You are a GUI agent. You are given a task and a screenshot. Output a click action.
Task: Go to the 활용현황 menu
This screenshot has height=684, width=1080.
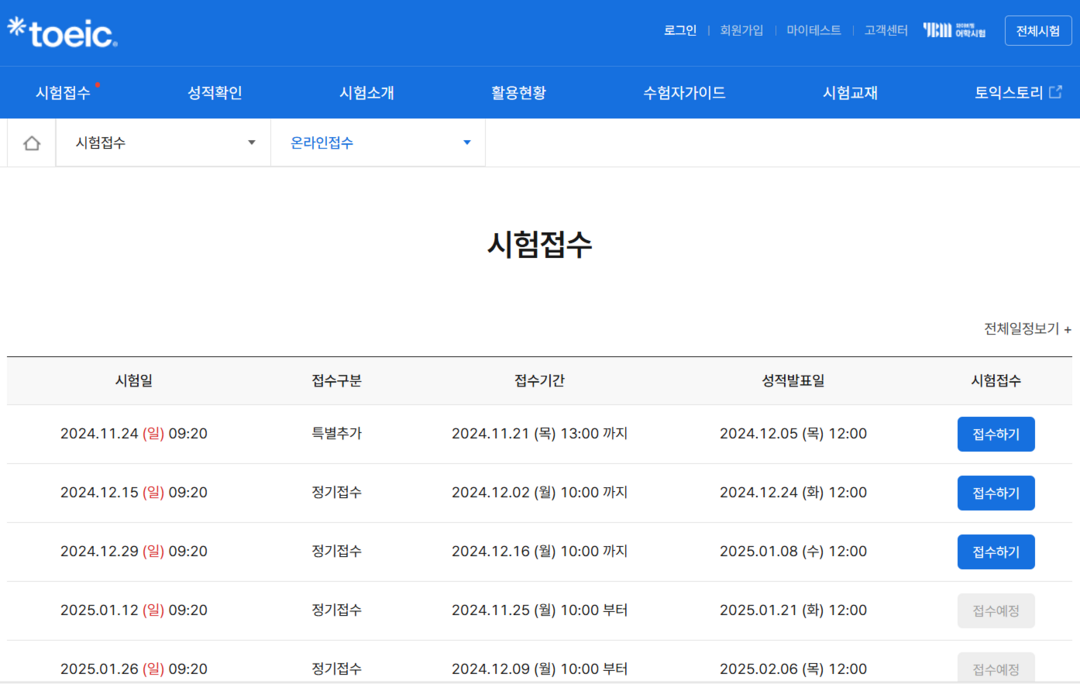tap(519, 93)
